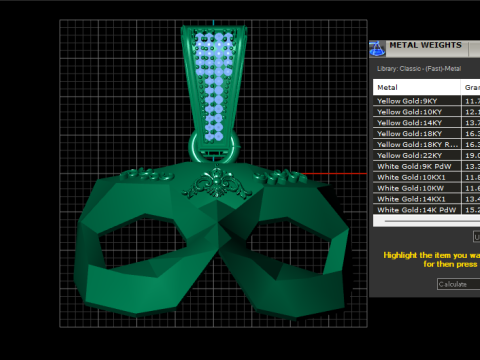Click the Calculate button
This screenshot has height=360, width=480.
click(459, 284)
